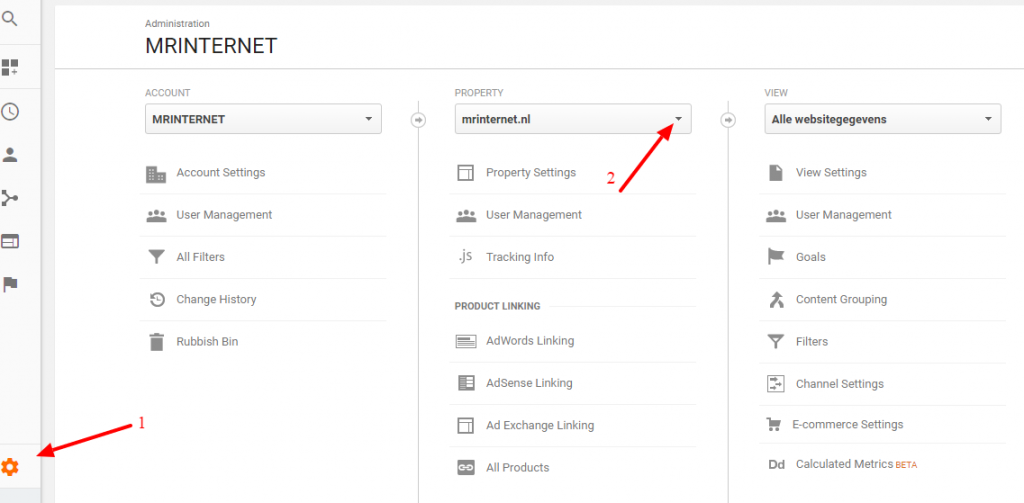Click the icon beside Content Grouping
The image size is (1024, 503).
(775, 300)
